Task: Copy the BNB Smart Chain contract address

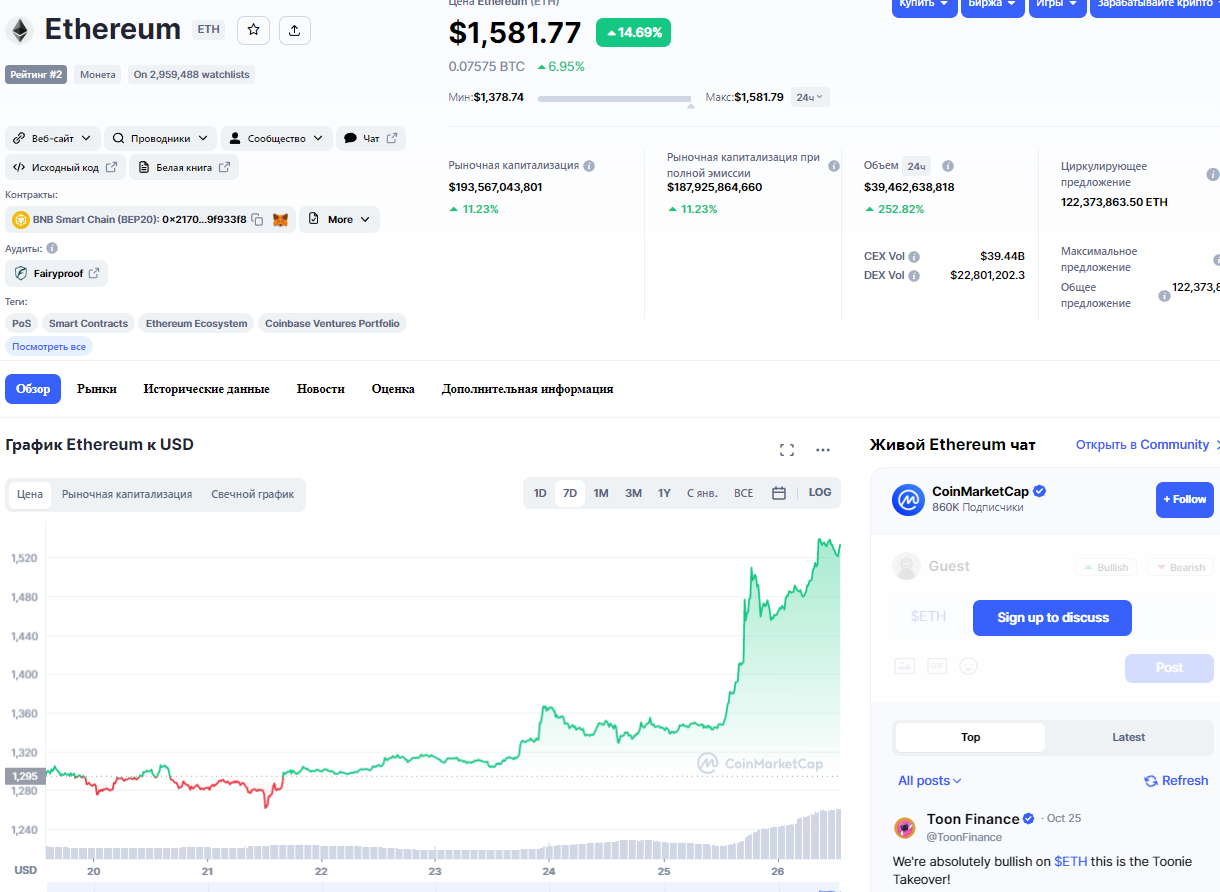Action: click(x=257, y=219)
